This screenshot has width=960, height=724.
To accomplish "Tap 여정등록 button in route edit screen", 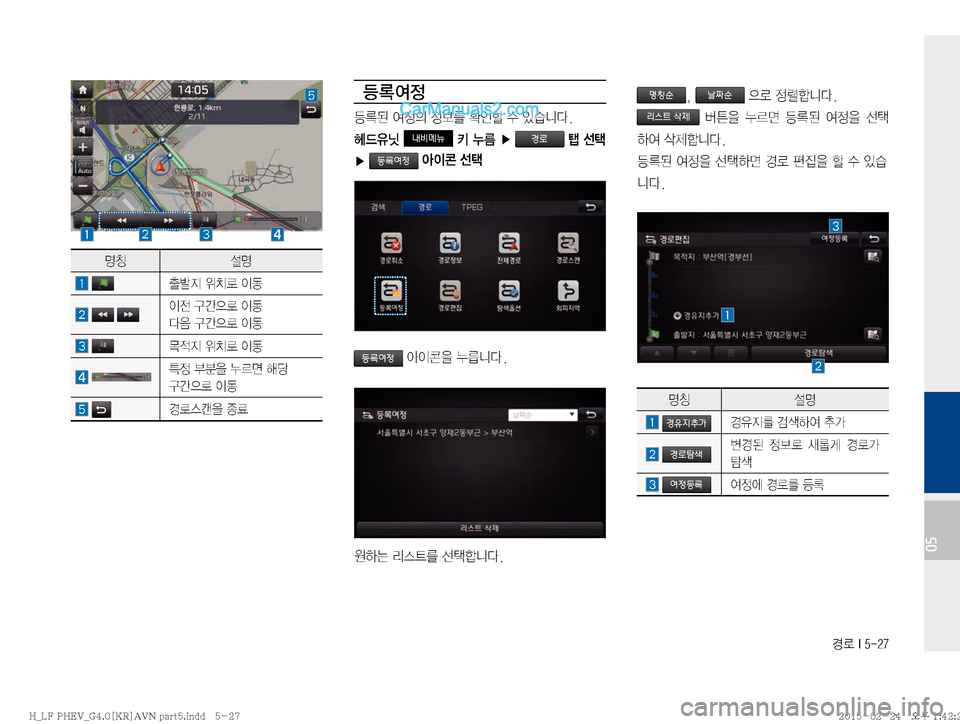I will 834,239.
